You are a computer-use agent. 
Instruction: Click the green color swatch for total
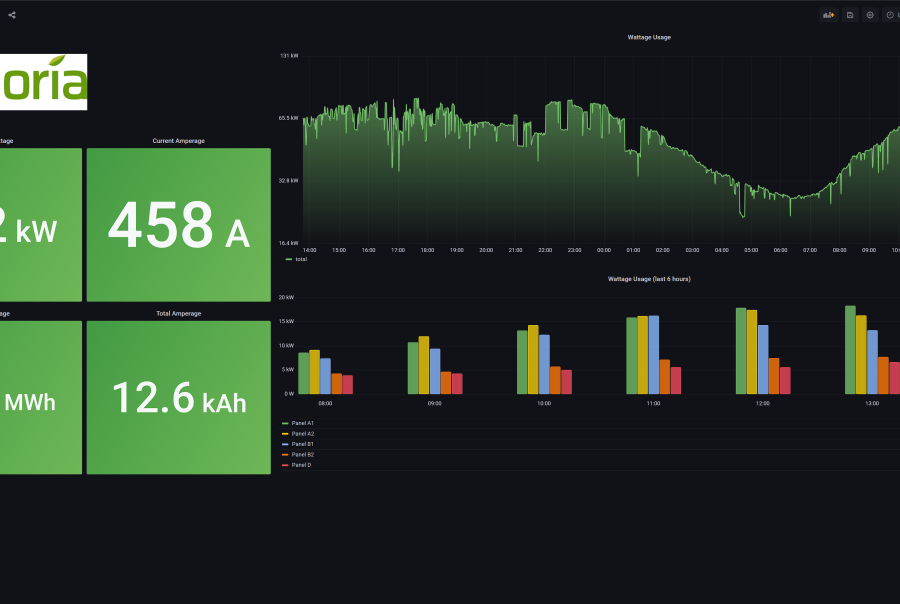[288, 259]
